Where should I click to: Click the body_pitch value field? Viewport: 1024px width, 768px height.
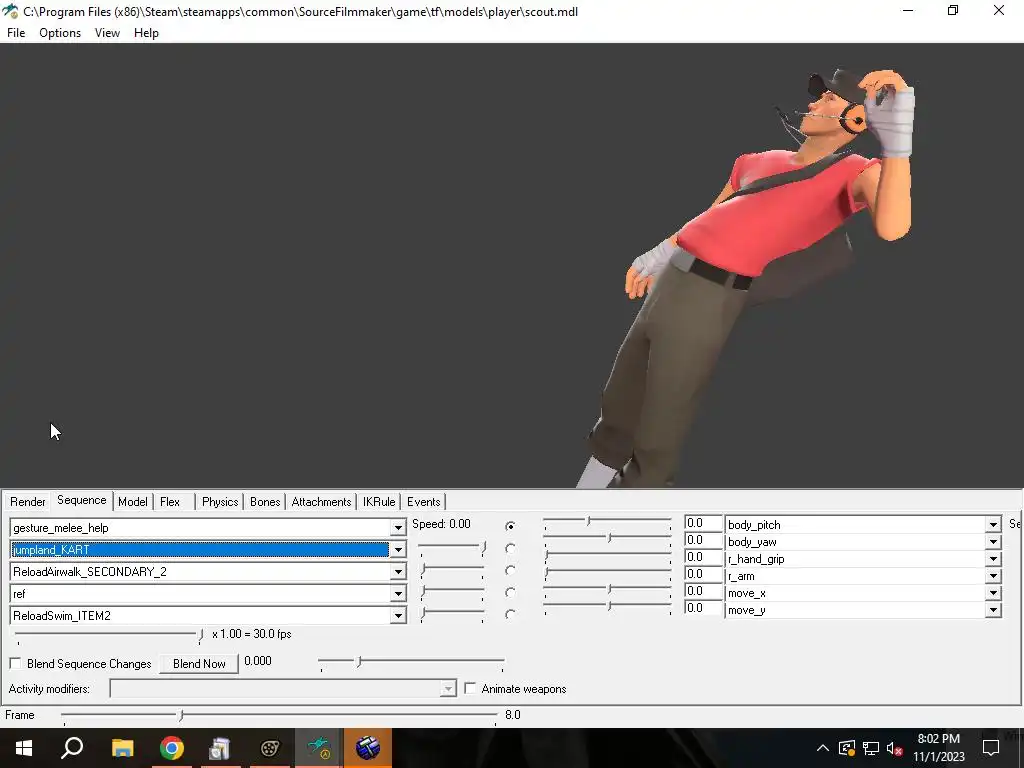point(703,523)
